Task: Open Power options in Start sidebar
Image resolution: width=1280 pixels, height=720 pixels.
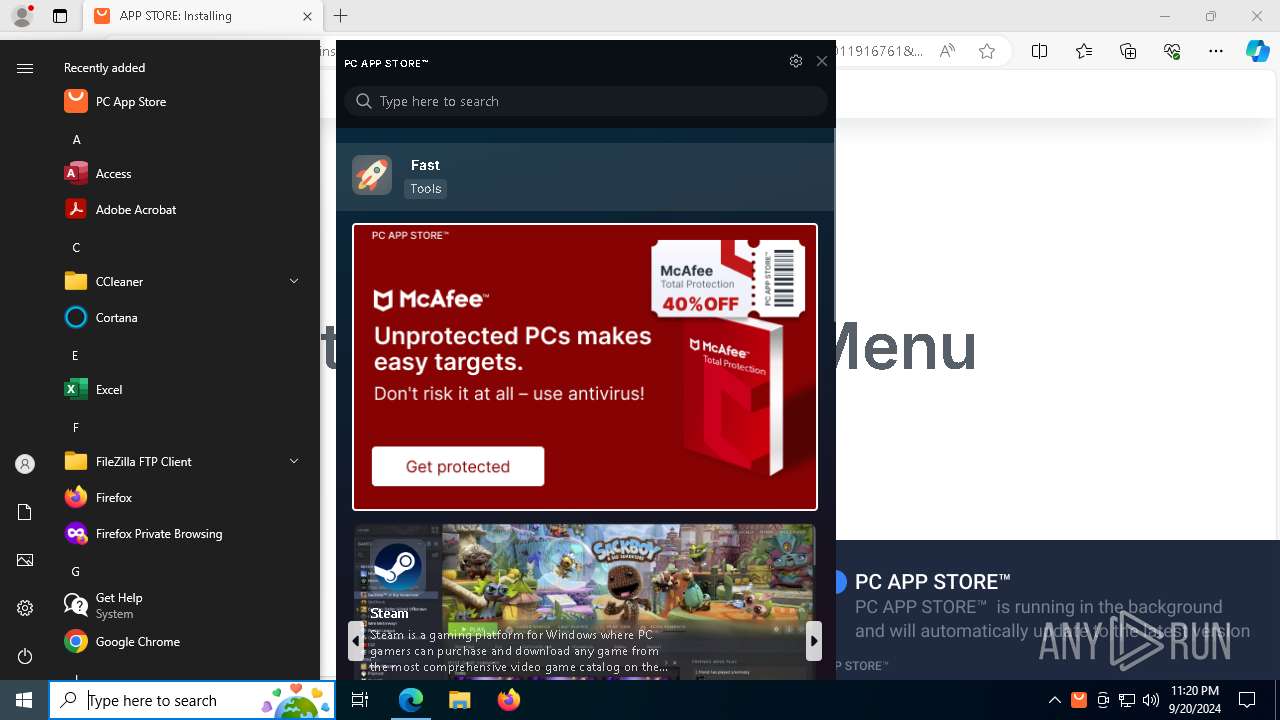Action: (25, 656)
